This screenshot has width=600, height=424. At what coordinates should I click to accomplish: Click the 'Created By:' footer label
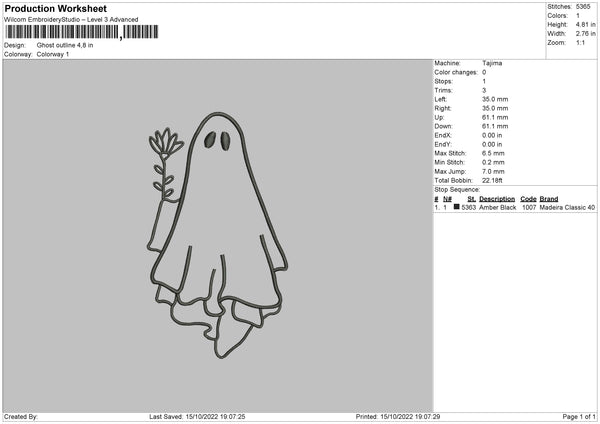(x=21, y=416)
